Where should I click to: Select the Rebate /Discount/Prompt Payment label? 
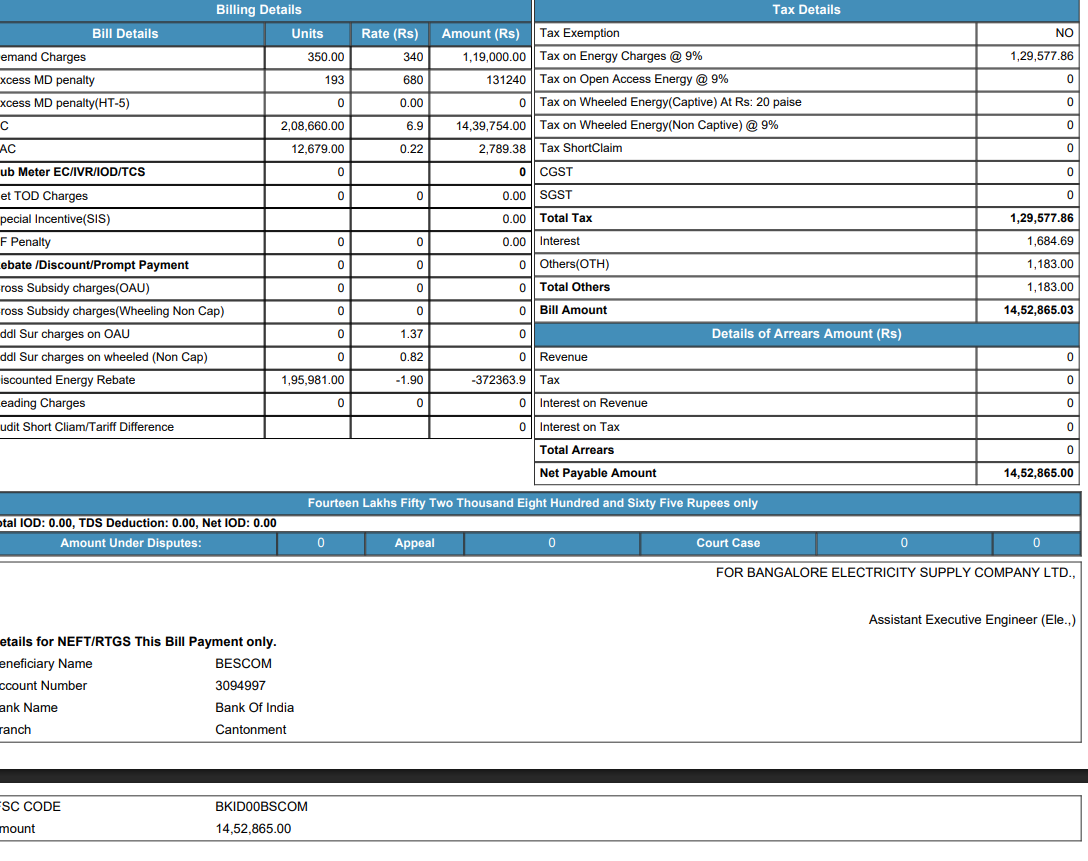pos(94,264)
